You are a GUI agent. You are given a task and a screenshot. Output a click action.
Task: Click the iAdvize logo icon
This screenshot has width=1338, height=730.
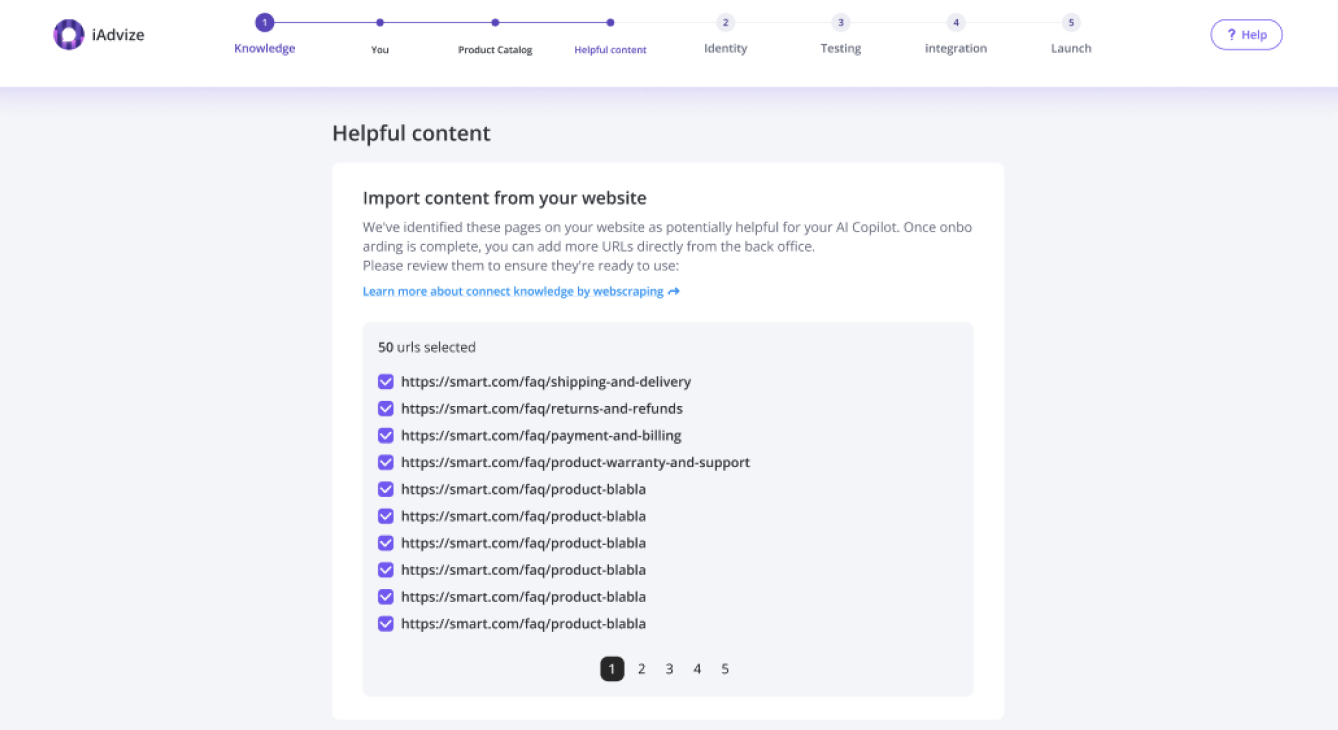click(x=69, y=35)
